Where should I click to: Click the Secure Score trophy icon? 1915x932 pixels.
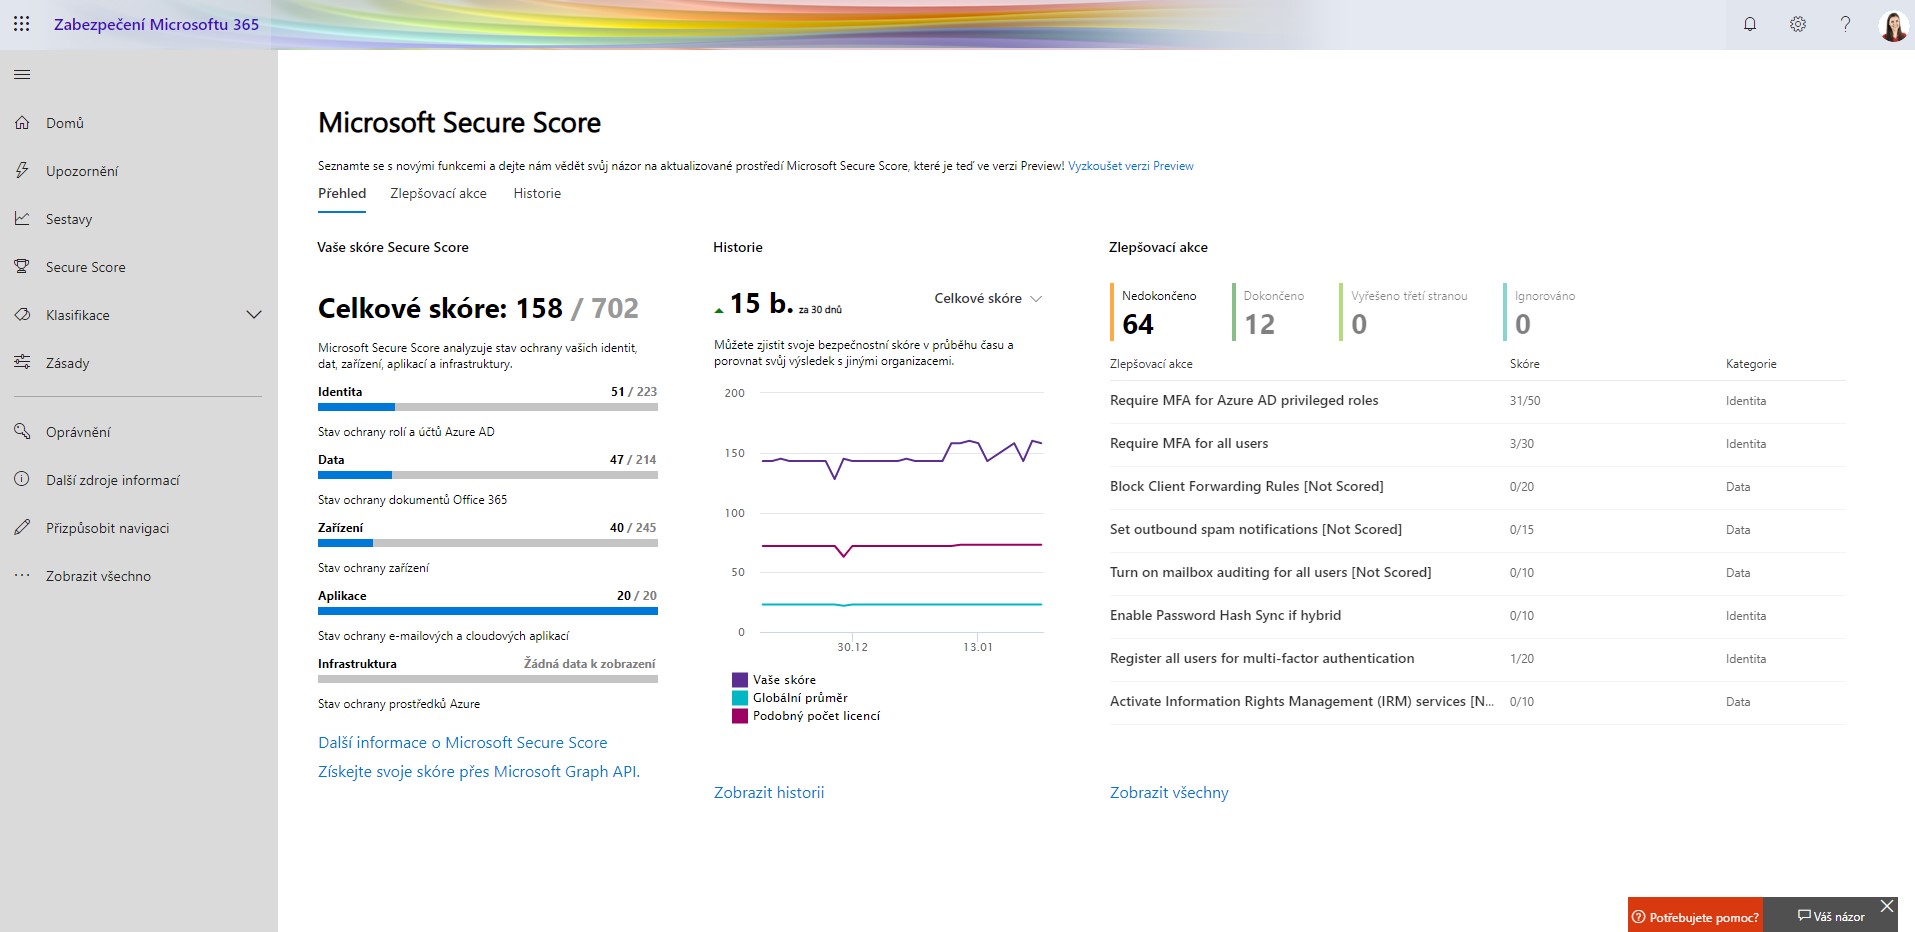tap(22, 267)
